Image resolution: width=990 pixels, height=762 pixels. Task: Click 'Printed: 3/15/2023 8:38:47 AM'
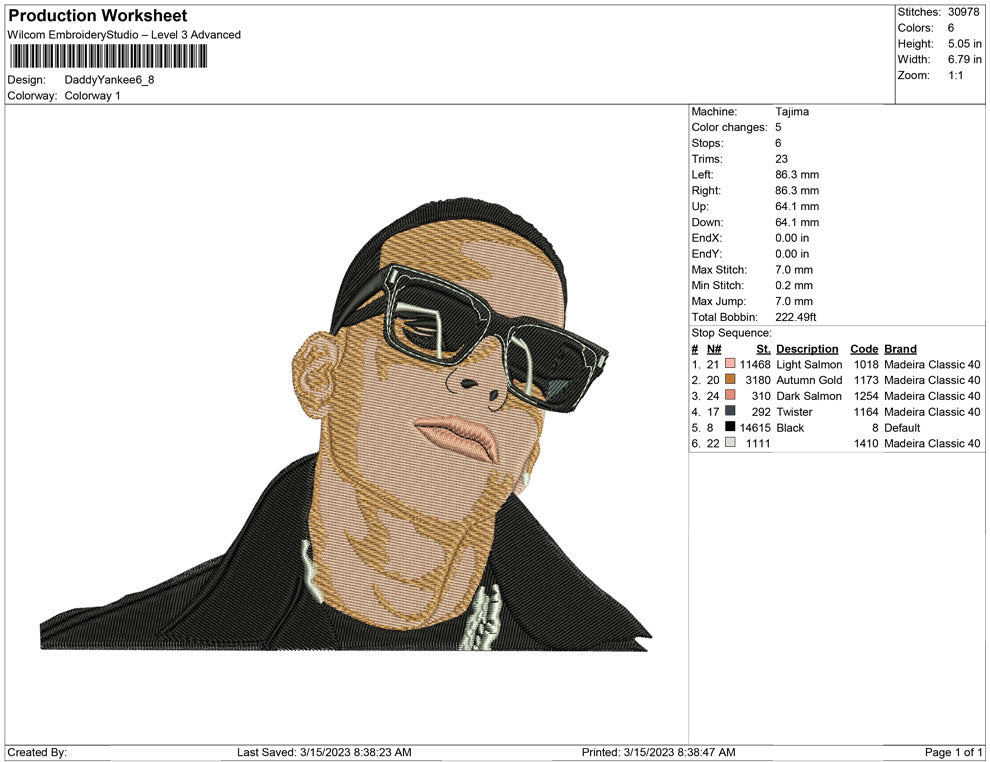(659, 752)
